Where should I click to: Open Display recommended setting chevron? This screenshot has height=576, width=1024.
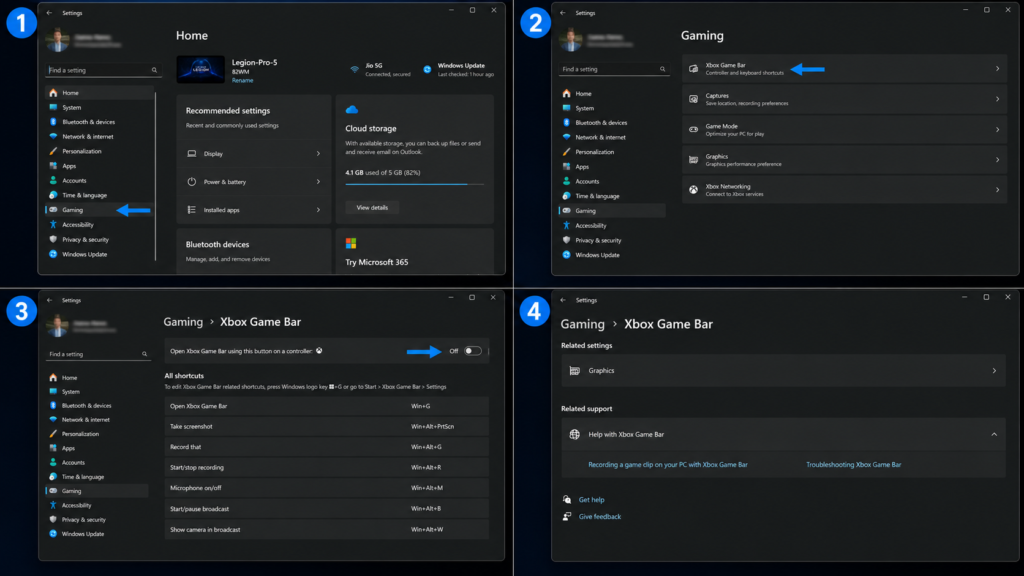point(318,153)
